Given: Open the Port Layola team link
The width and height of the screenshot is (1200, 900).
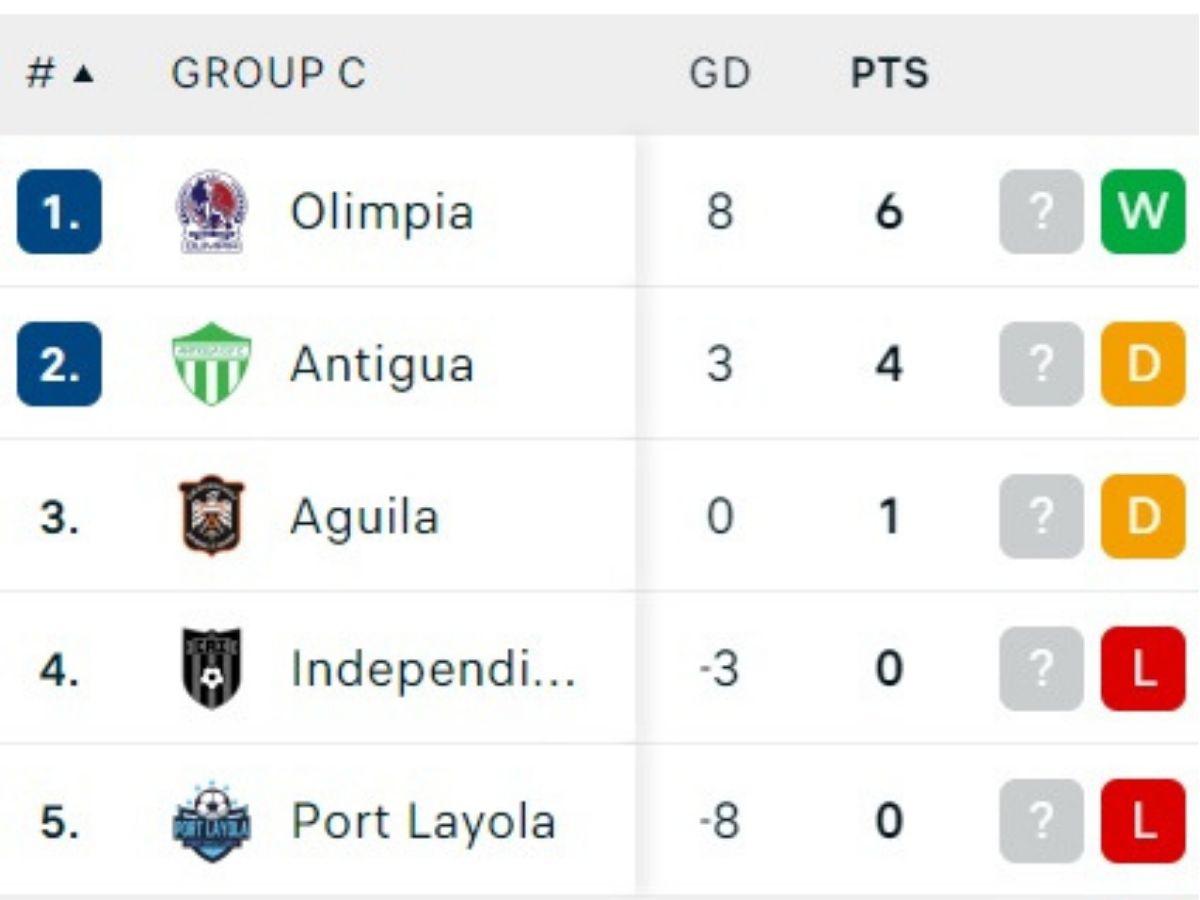Looking at the screenshot, I should (x=423, y=821).
